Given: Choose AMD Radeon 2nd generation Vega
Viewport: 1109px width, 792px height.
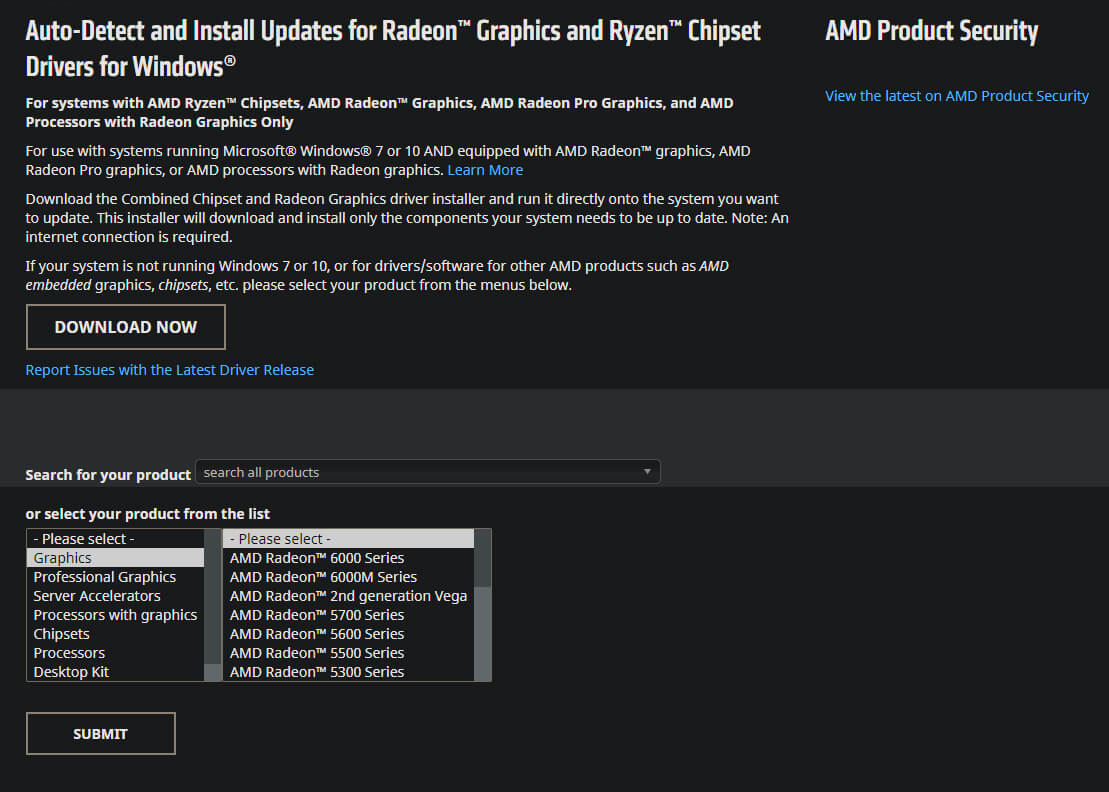Looking at the screenshot, I should pyautogui.click(x=349, y=596).
